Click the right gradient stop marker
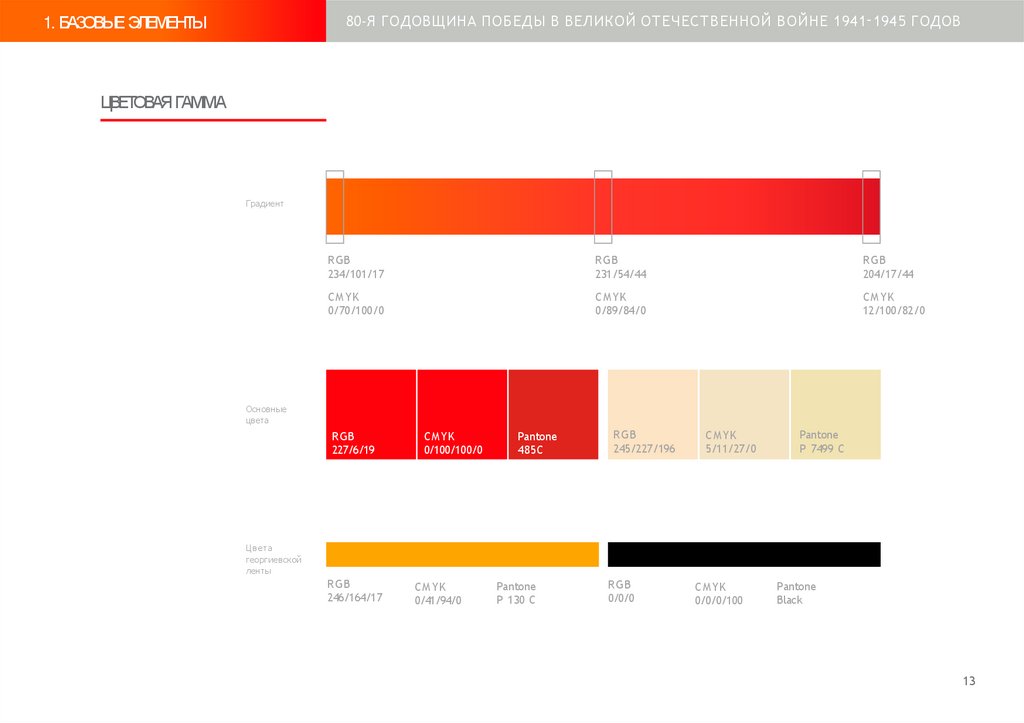The image size is (1024, 723). [871, 206]
